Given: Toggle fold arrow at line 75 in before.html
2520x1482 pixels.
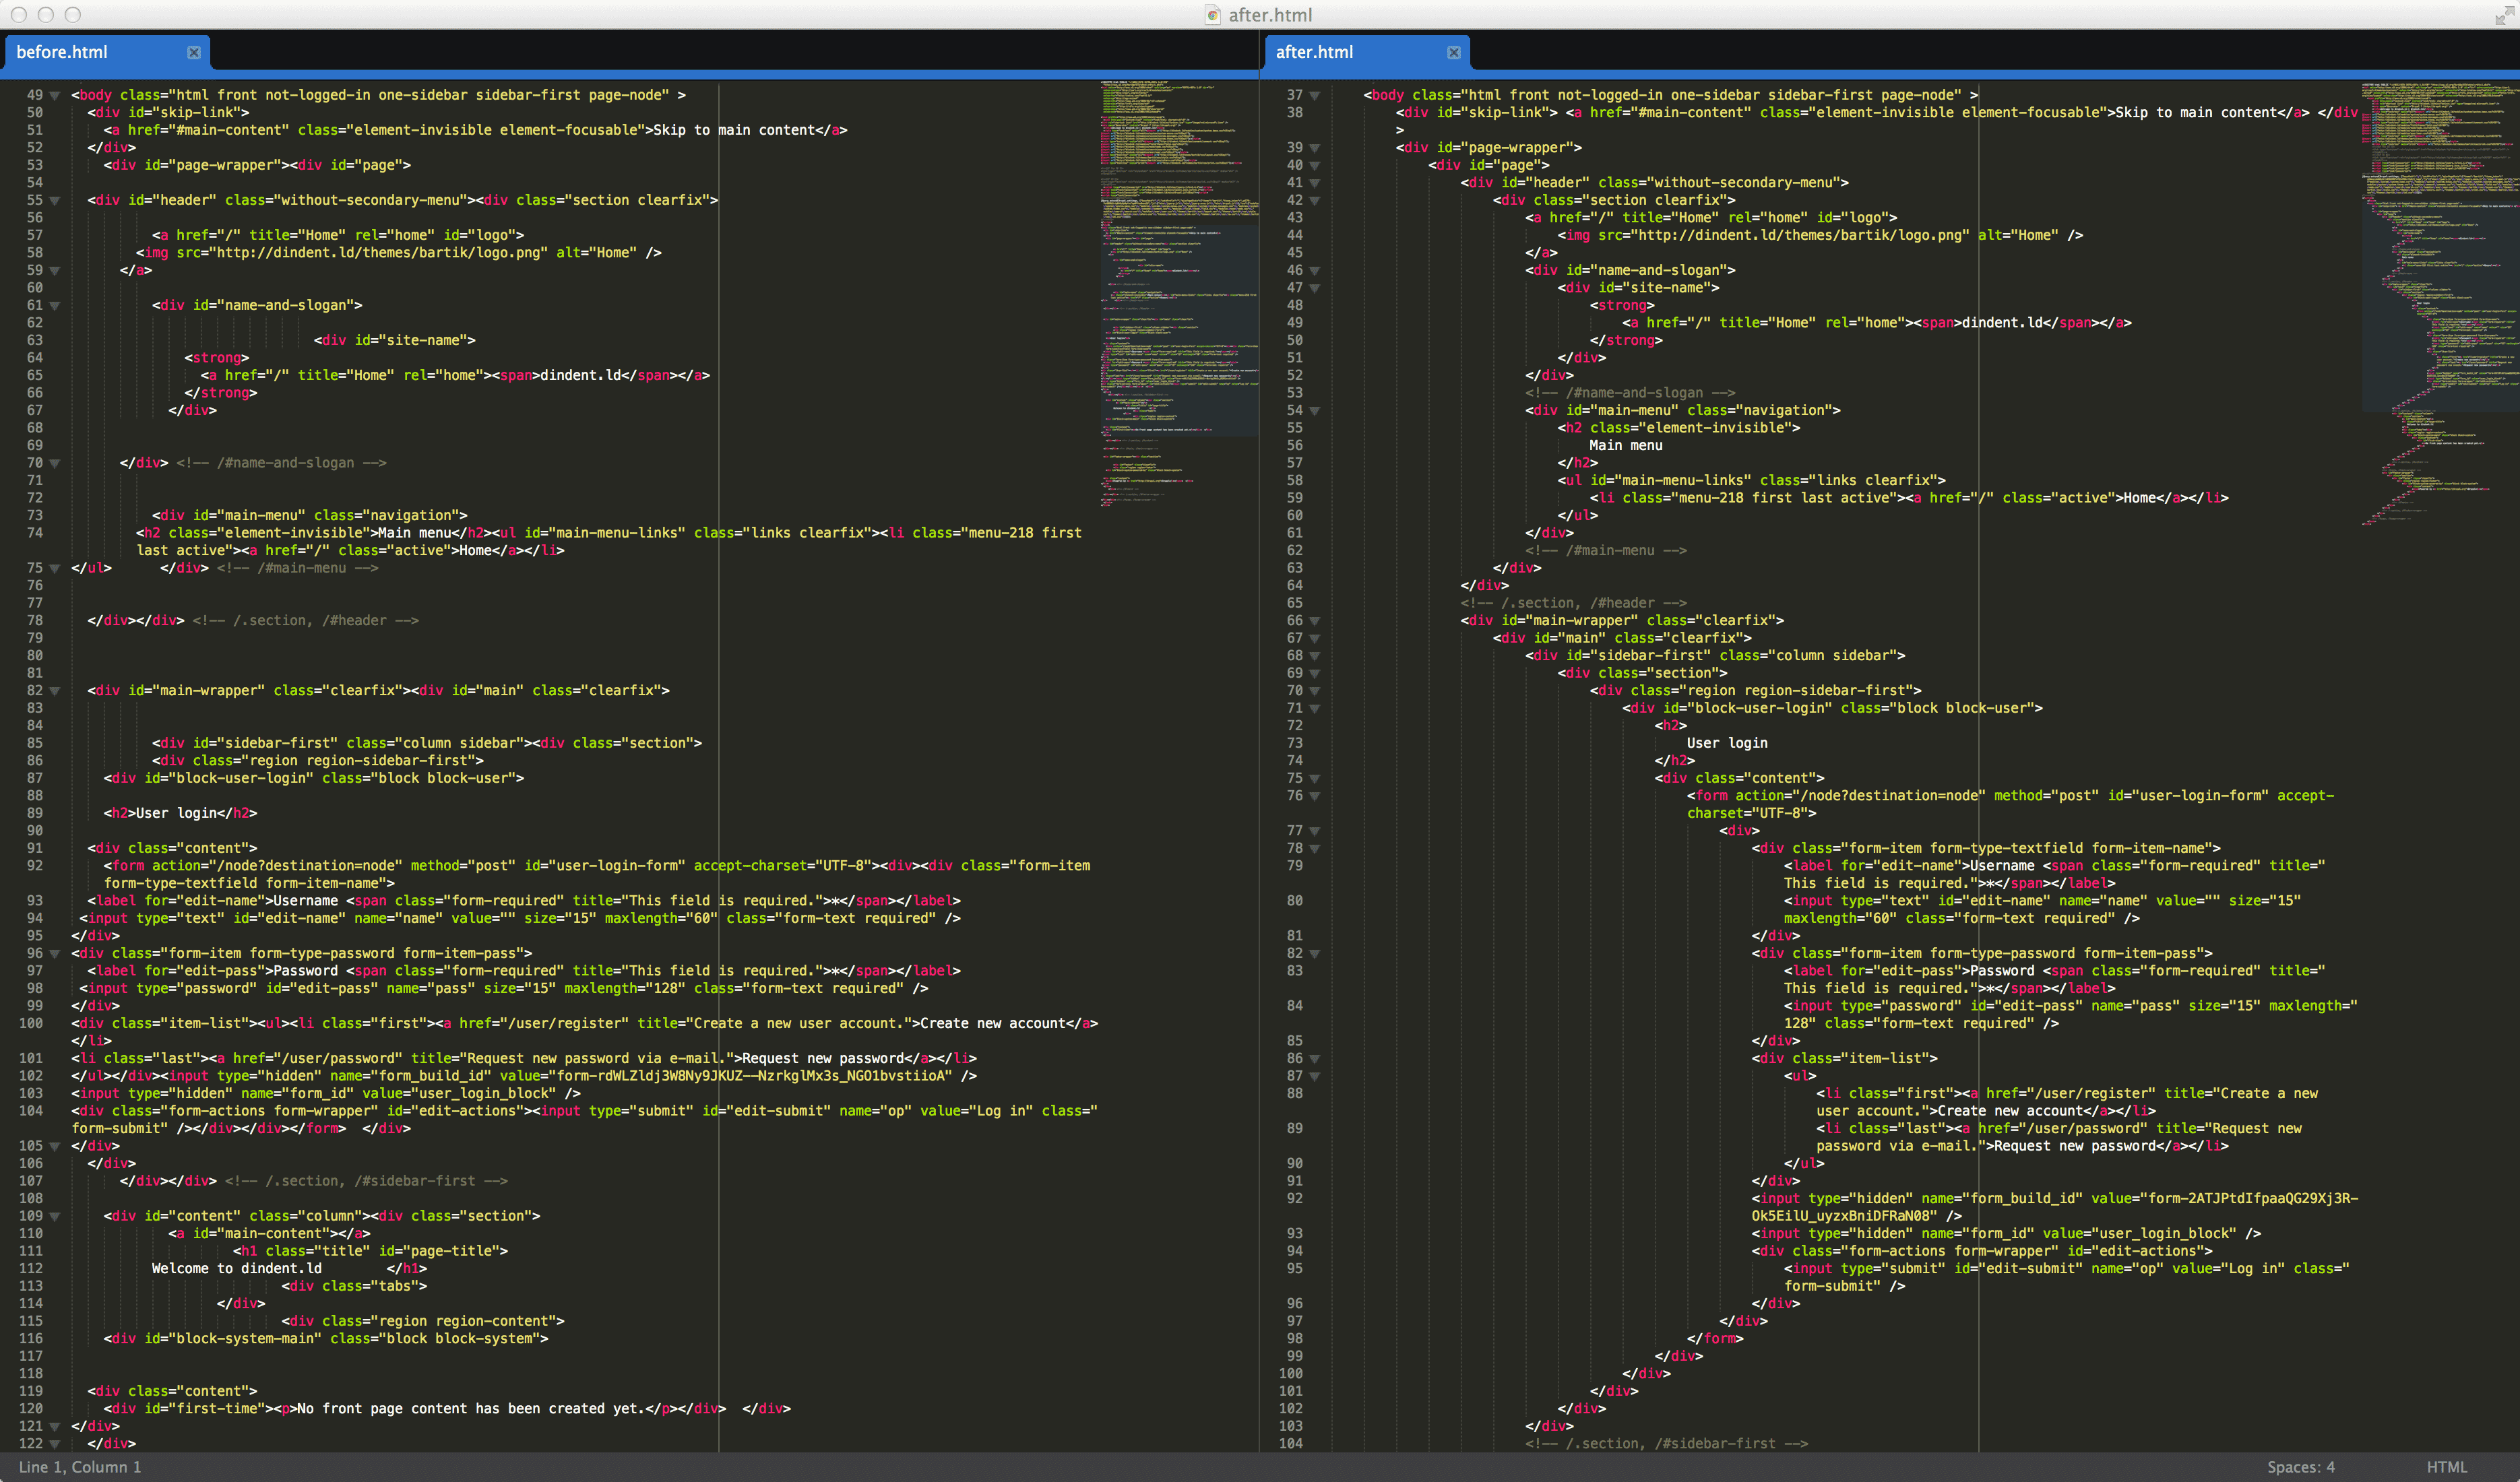Looking at the screenshot, I should (x=55, y=569).
